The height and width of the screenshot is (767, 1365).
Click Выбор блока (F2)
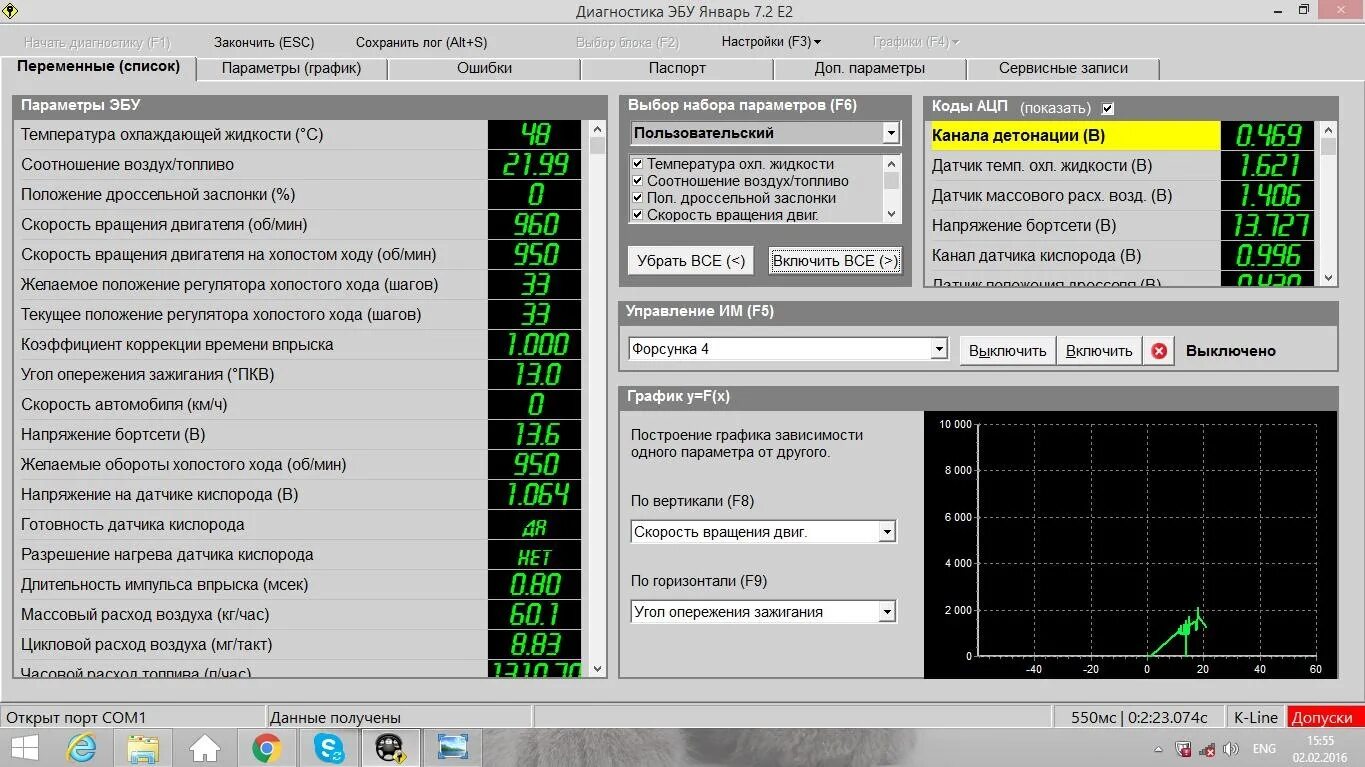tap(627, 42)
